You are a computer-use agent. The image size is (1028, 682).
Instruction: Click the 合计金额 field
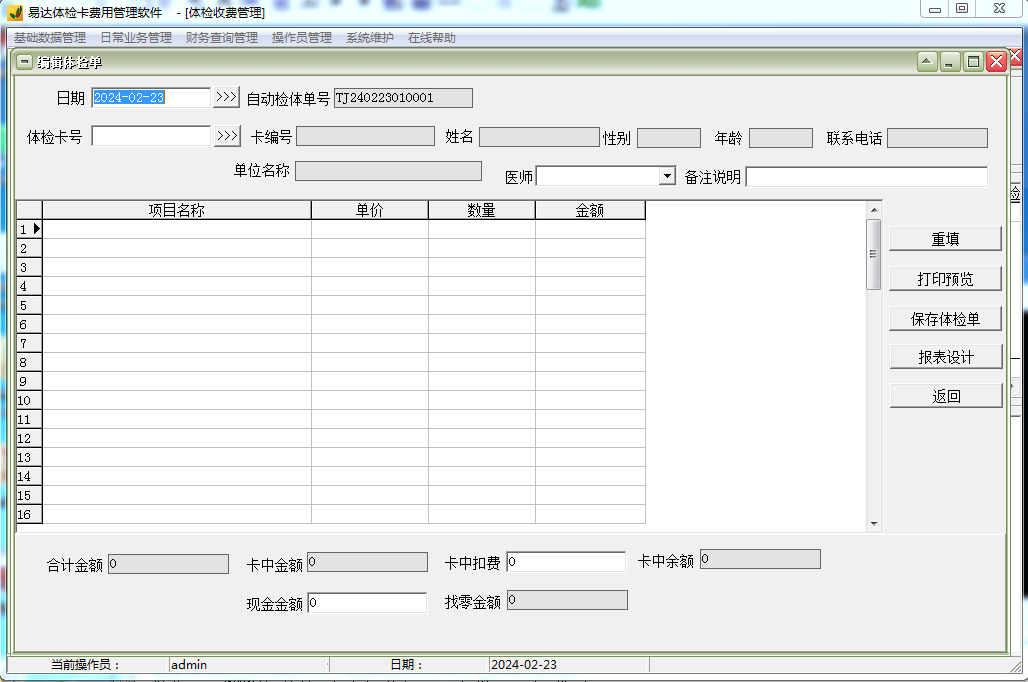168,564
